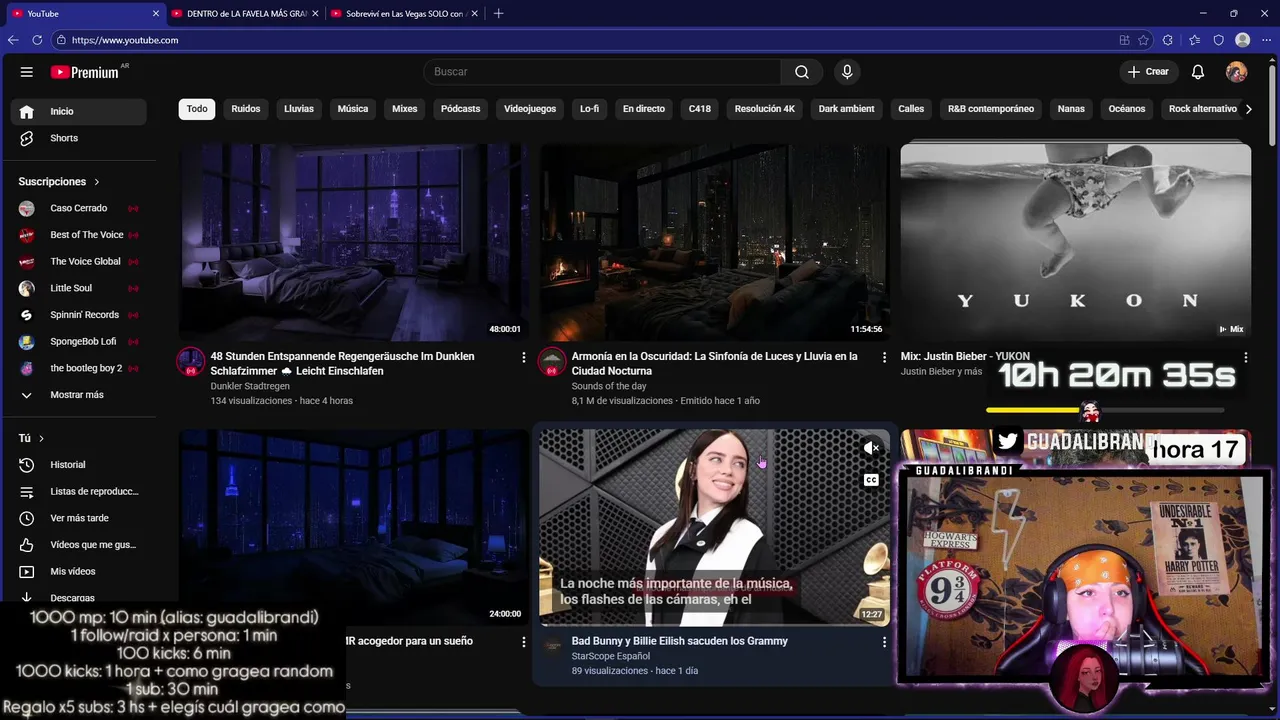Expand the Suscripciones section chevron
This screenshot has width=1280, height=720.
coord(97,182)
